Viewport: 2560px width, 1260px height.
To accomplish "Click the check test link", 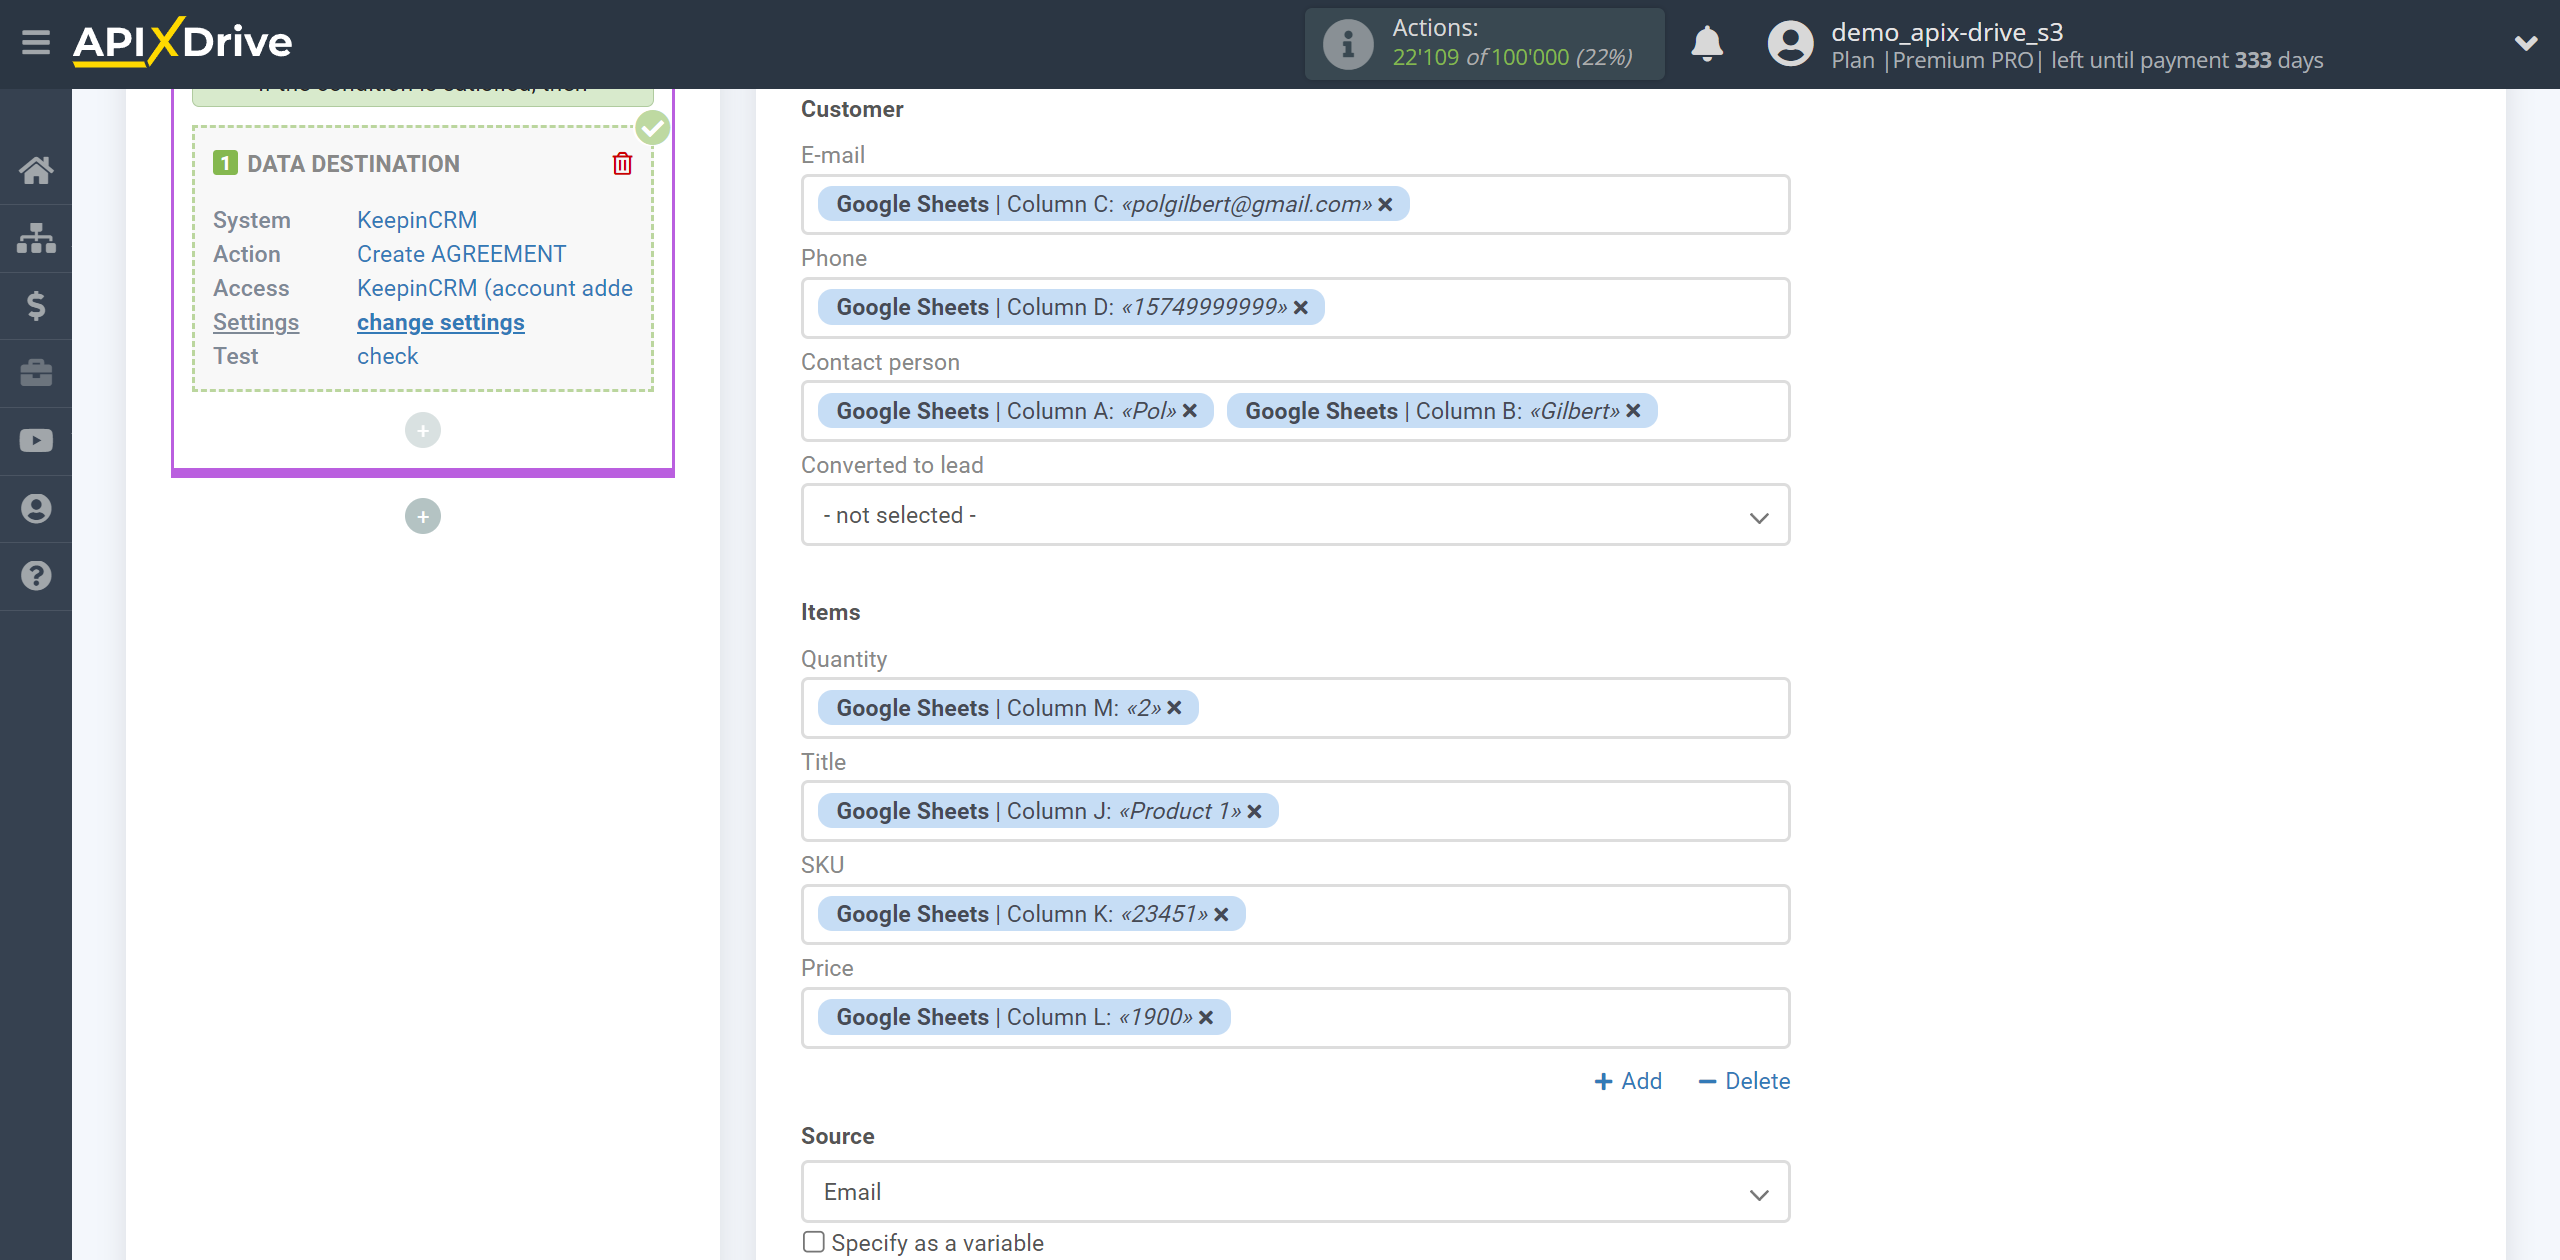I will pyautogui.click(x=387, y=356).
